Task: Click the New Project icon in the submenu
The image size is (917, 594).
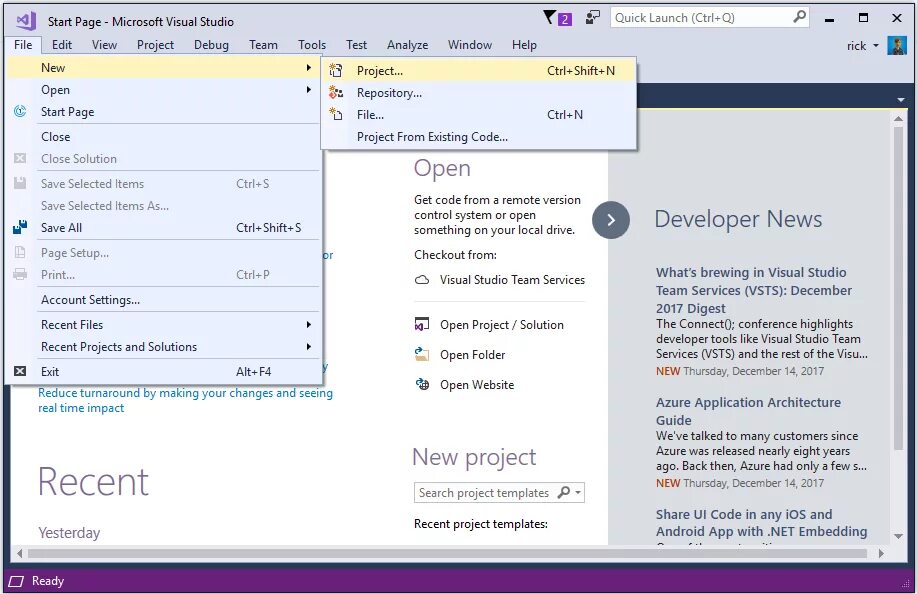Action: pos(336,71)
